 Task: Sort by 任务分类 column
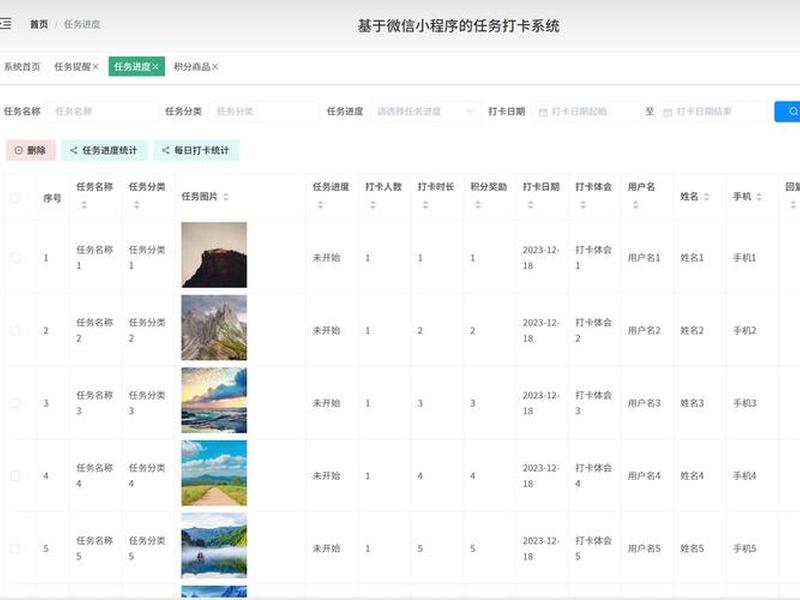136,205
